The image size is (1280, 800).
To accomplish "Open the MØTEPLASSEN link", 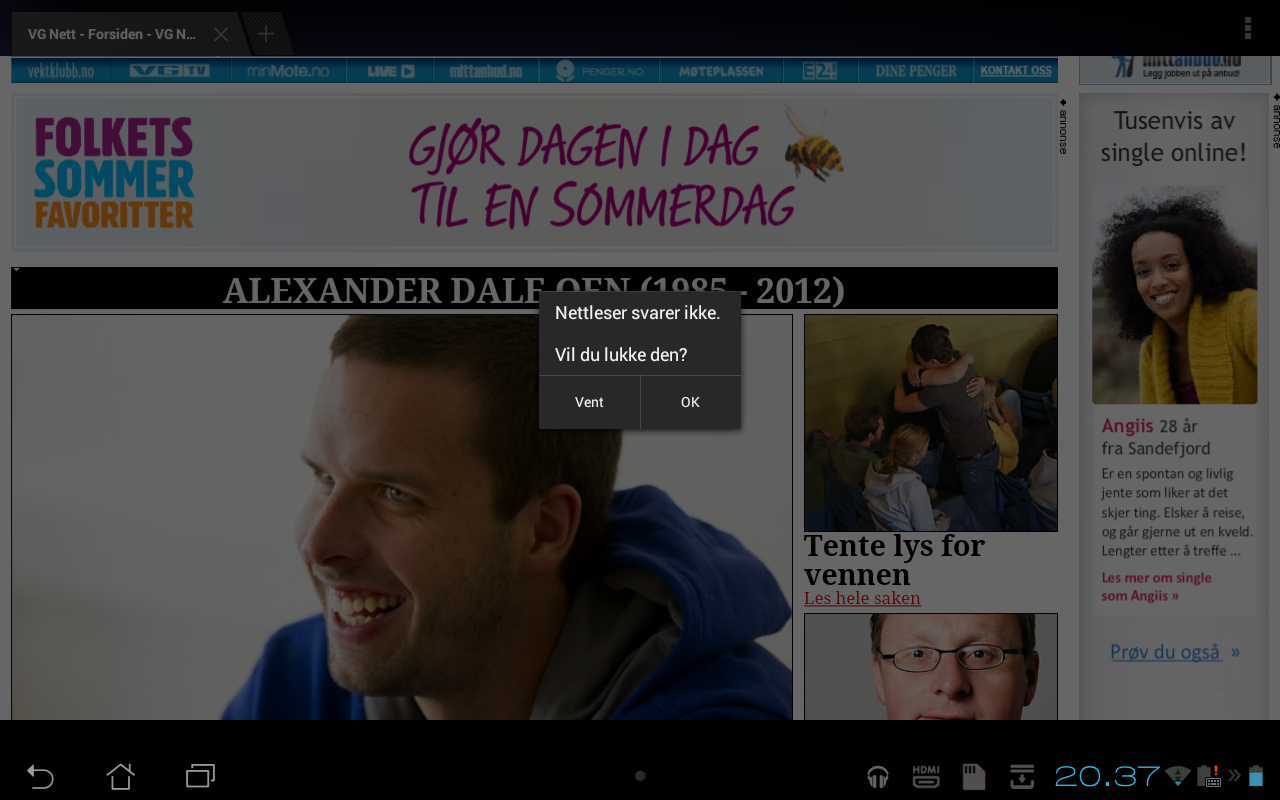I will pyautogui.click(x=721, y=71).
